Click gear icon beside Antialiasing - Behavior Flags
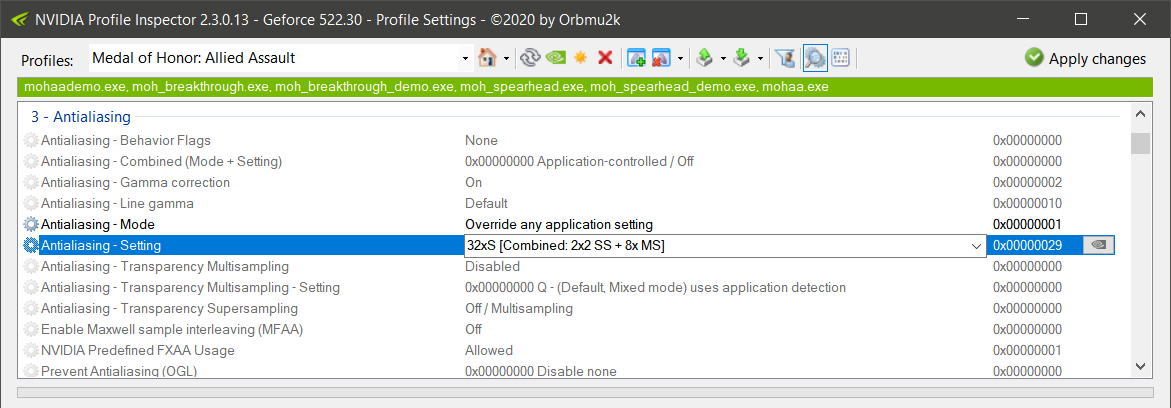 pos(31,140)
